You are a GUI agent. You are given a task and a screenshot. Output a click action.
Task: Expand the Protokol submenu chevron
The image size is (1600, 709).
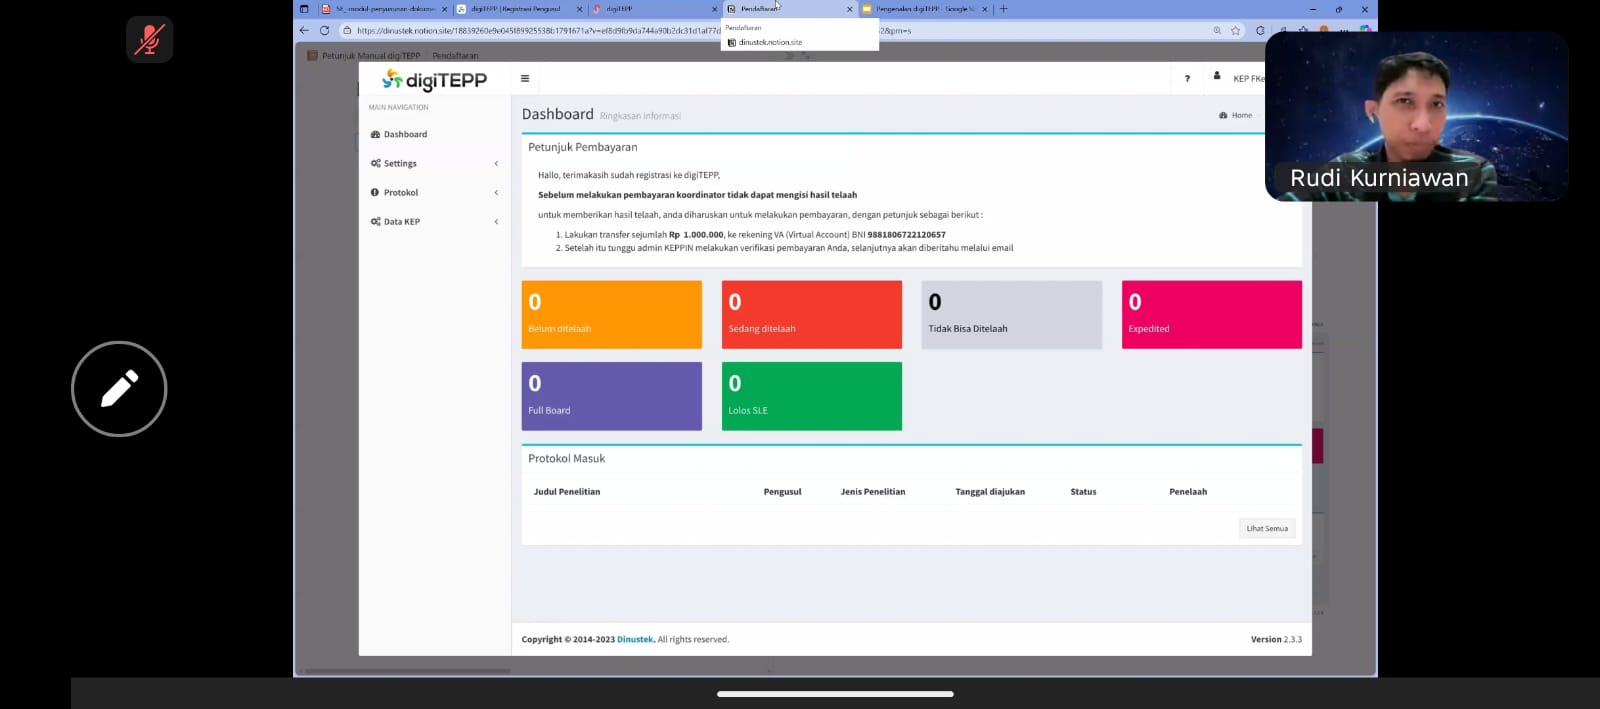[496, 192]
